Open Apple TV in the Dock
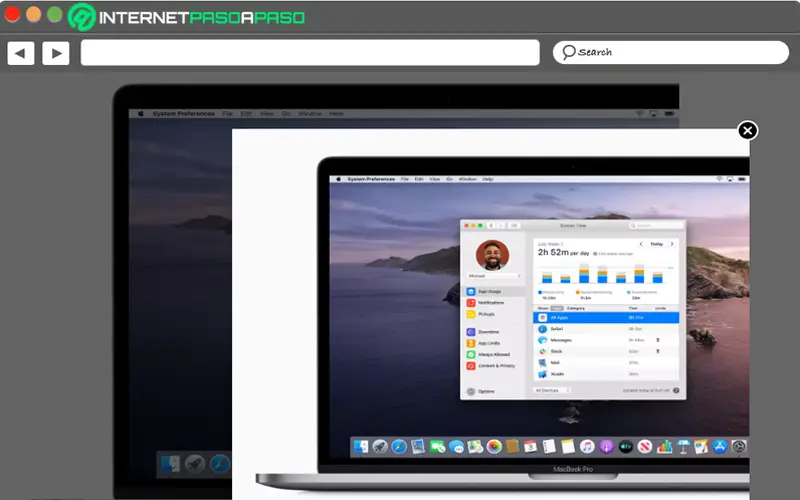Image resolution: width=800 pixels, height=500 pixels. tap(626, 447)
